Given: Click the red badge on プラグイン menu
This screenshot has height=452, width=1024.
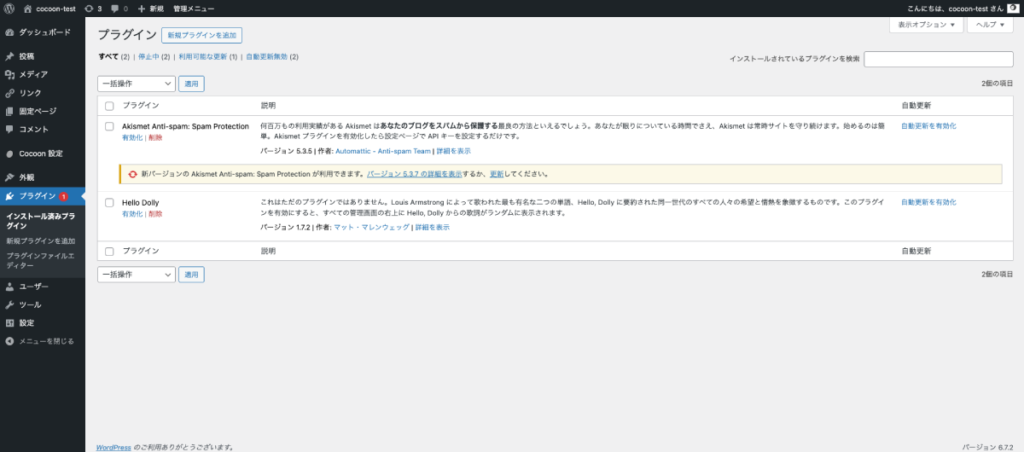Looking at the screenshot, I should pos(63,197).
